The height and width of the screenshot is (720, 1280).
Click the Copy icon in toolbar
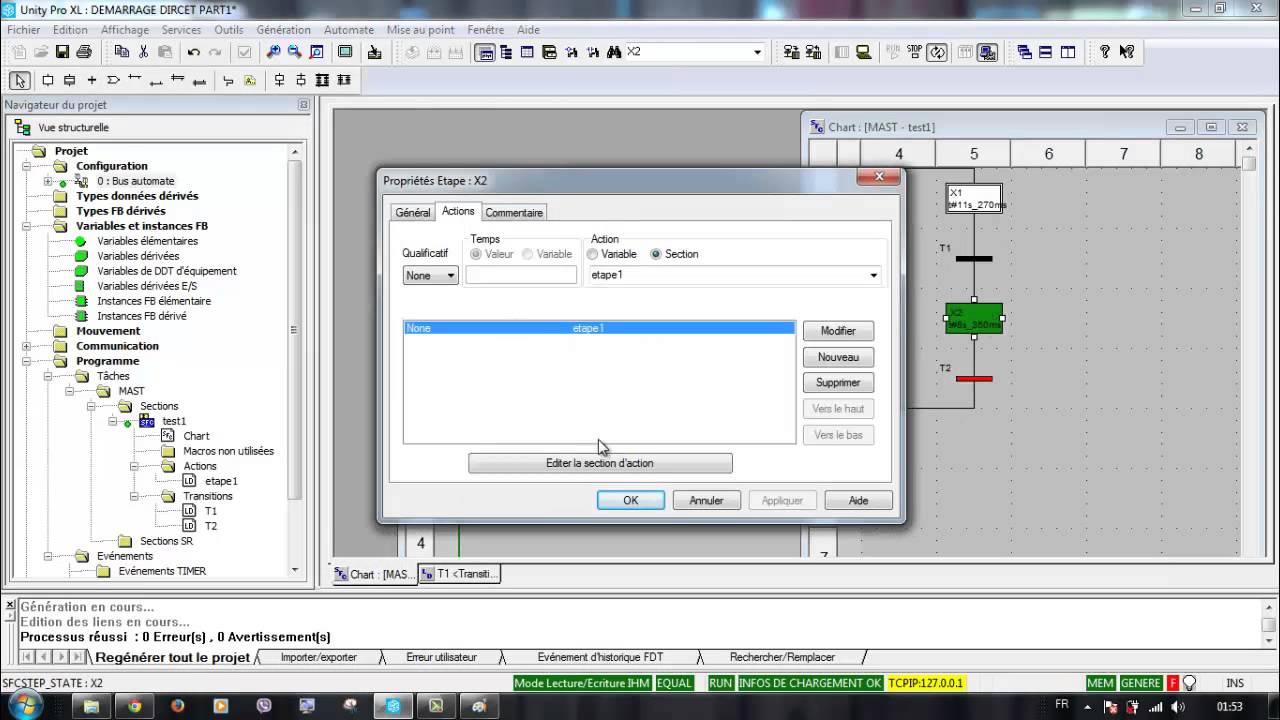click(x=122, y=52)
